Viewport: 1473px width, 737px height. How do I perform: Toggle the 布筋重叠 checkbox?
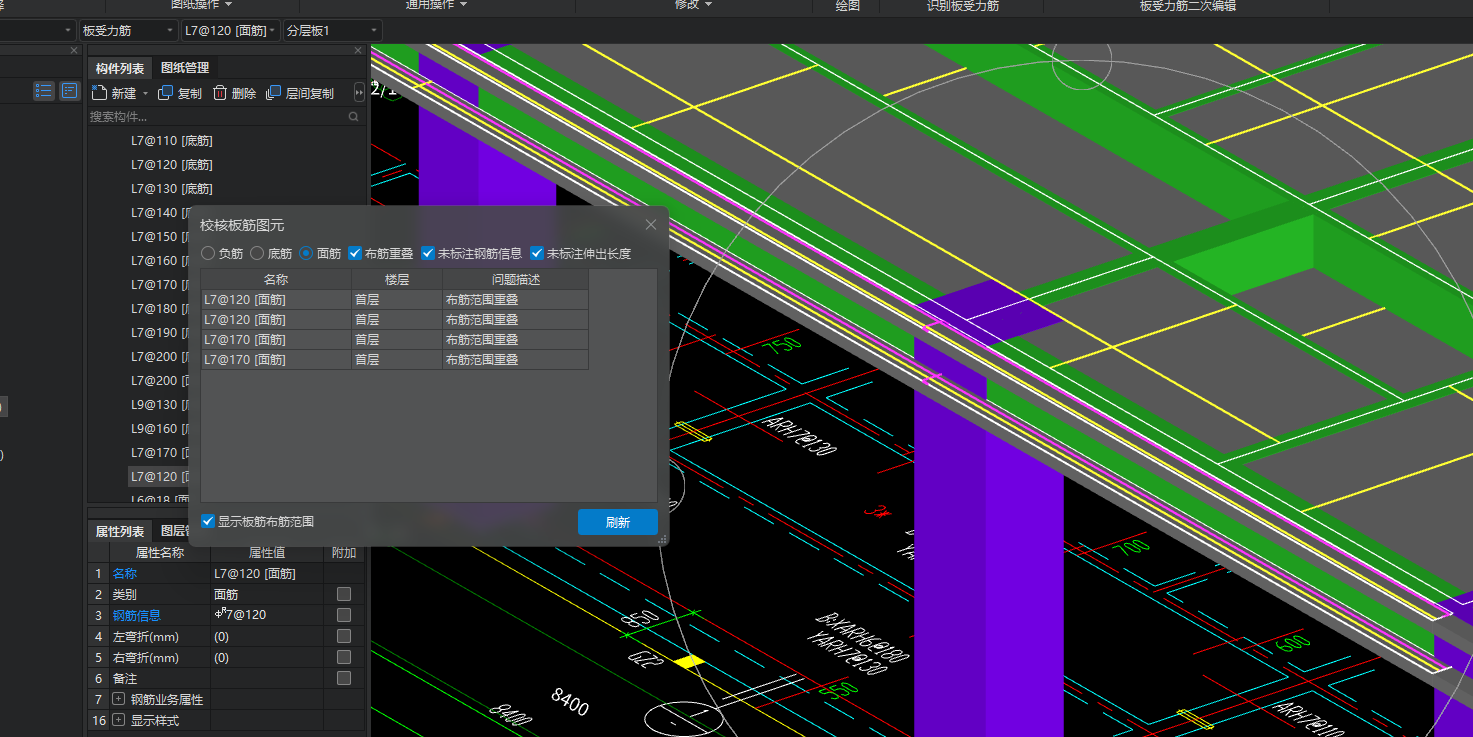coord(355,254)
